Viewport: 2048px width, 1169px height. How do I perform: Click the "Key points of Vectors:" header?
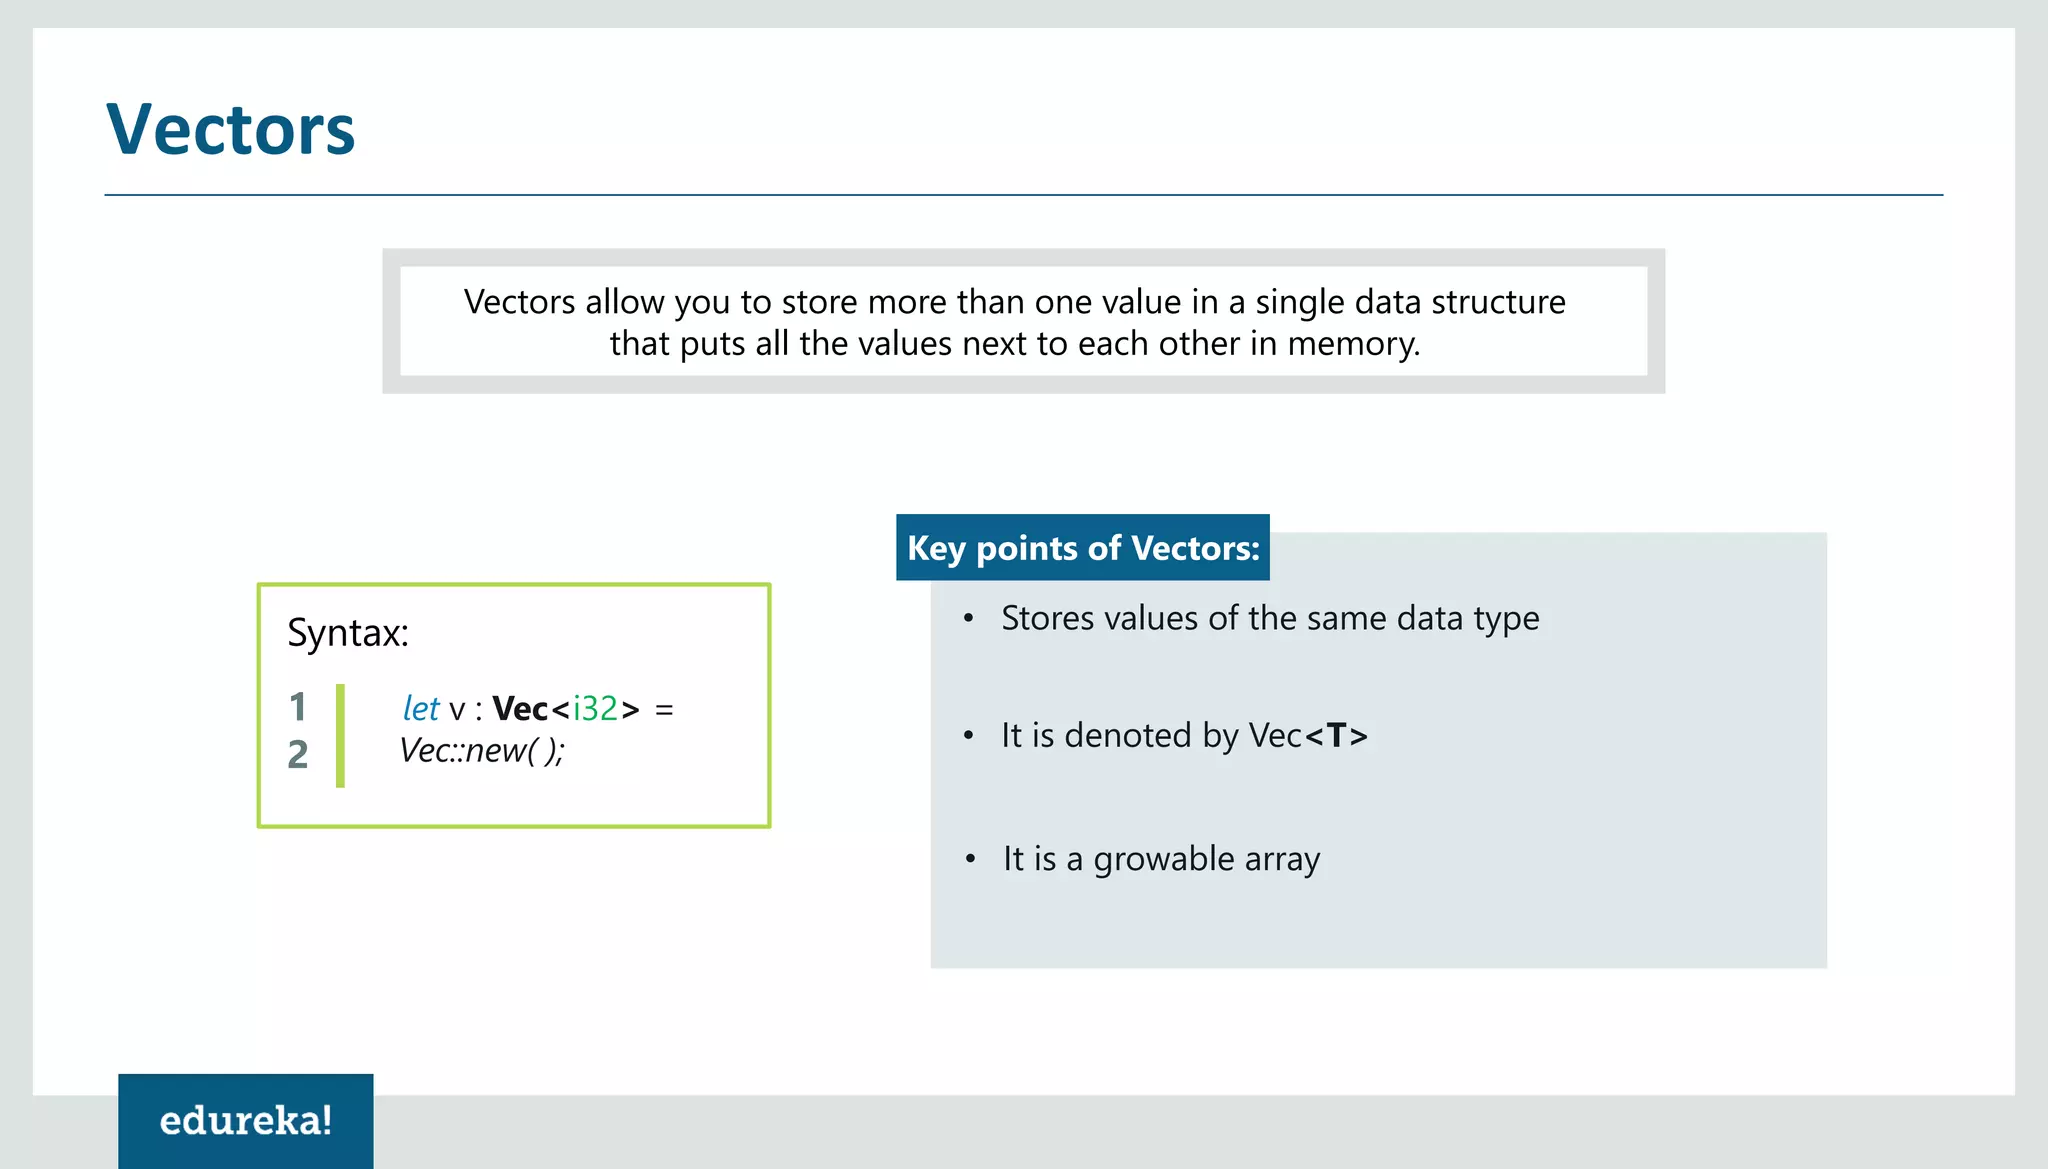(1083, 548)
